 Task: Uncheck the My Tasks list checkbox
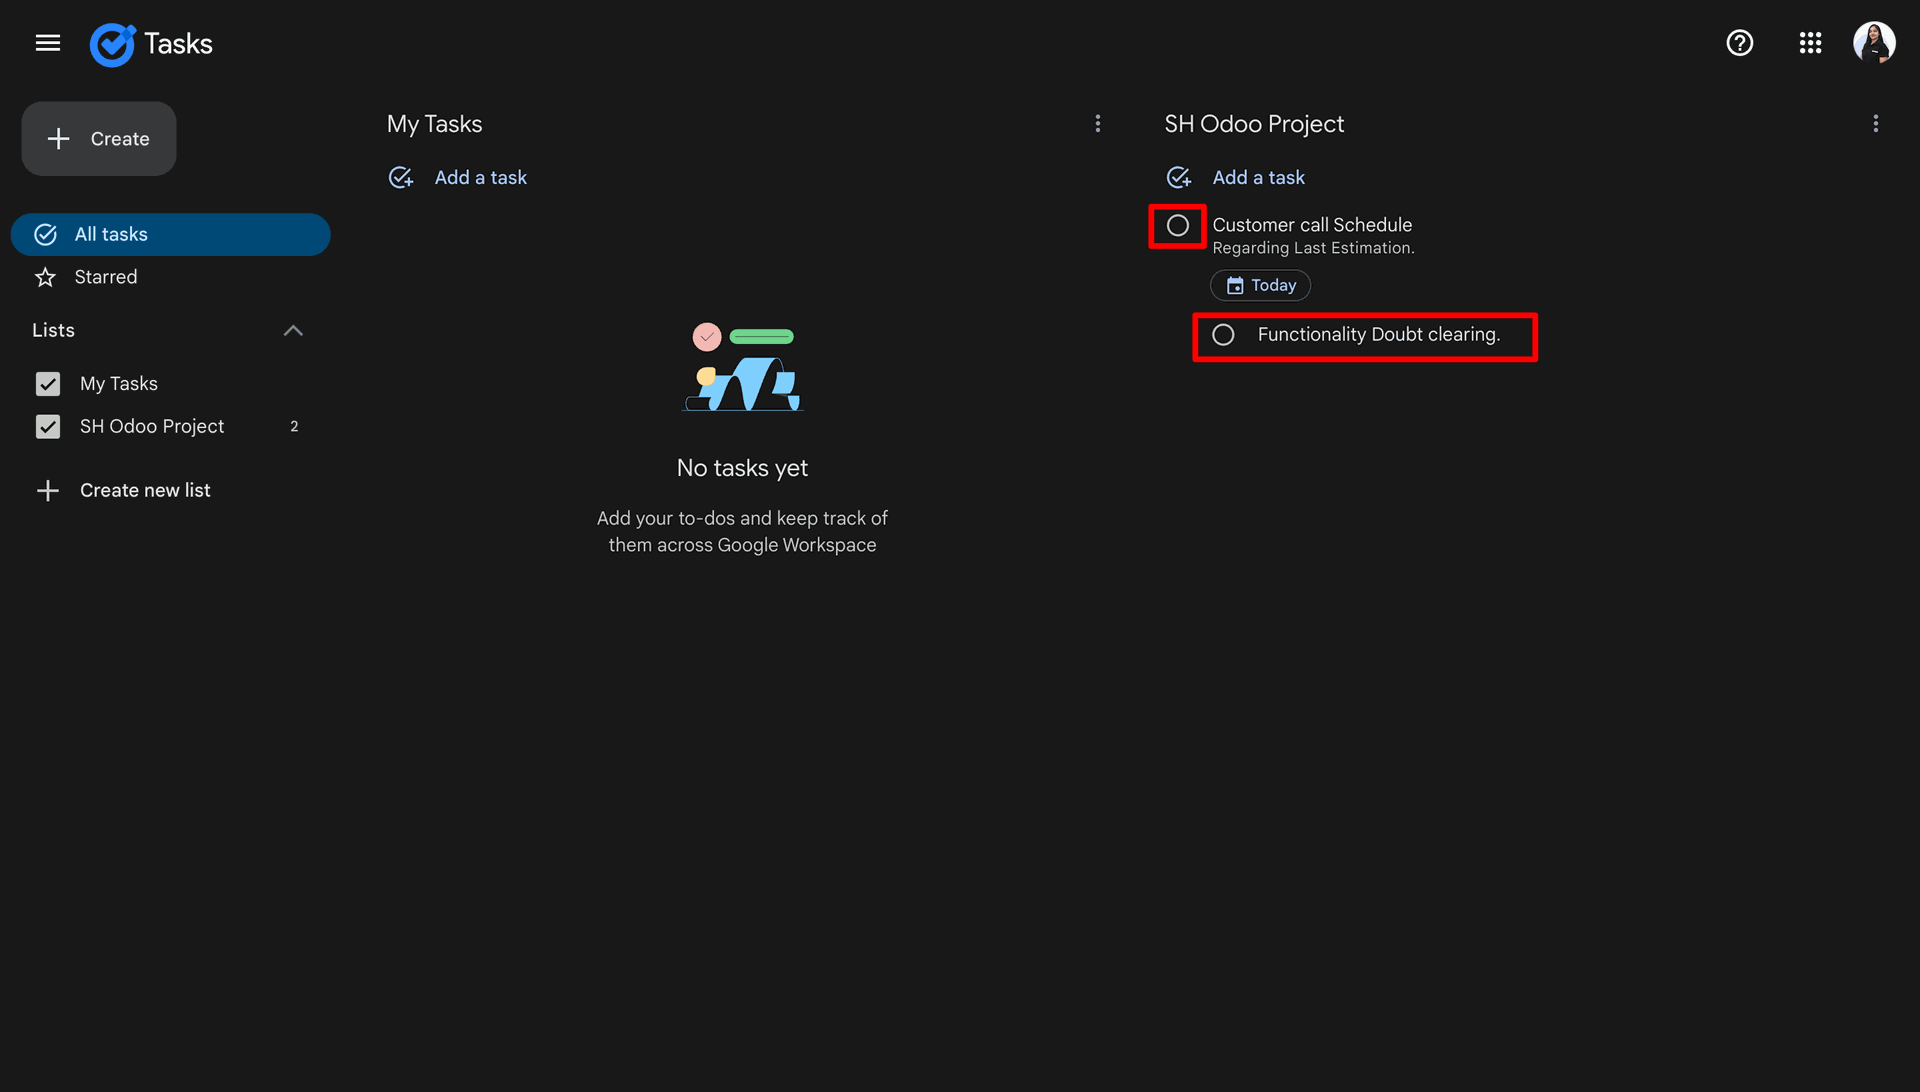(x=48, y=384)
